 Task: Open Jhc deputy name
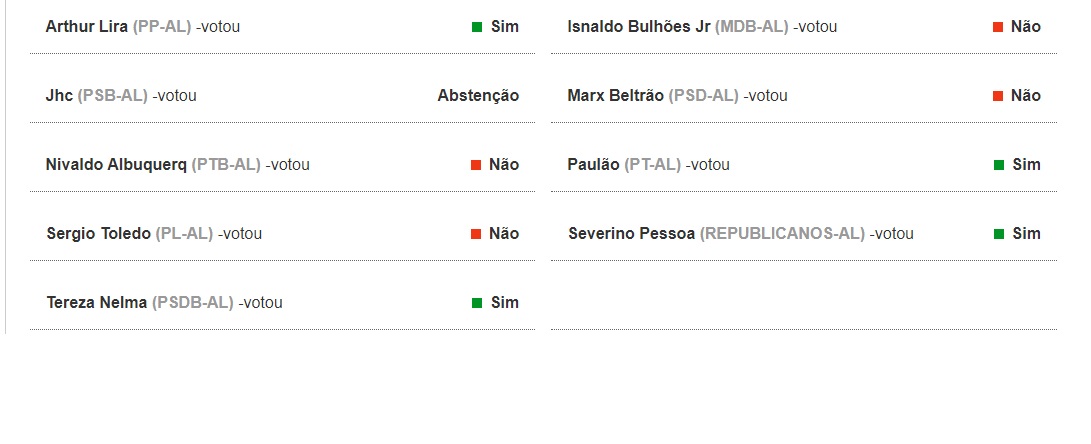tap(59, 96)
